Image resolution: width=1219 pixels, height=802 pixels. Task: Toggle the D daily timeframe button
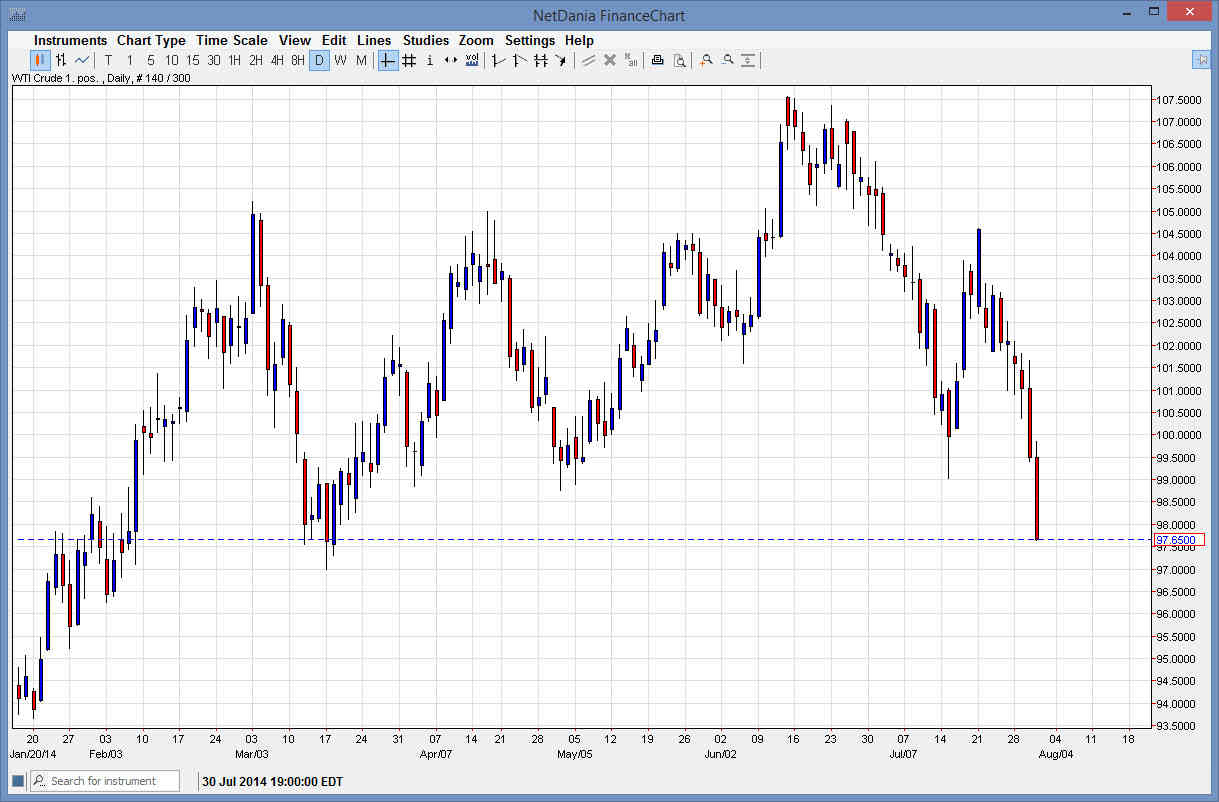point(319,60)
